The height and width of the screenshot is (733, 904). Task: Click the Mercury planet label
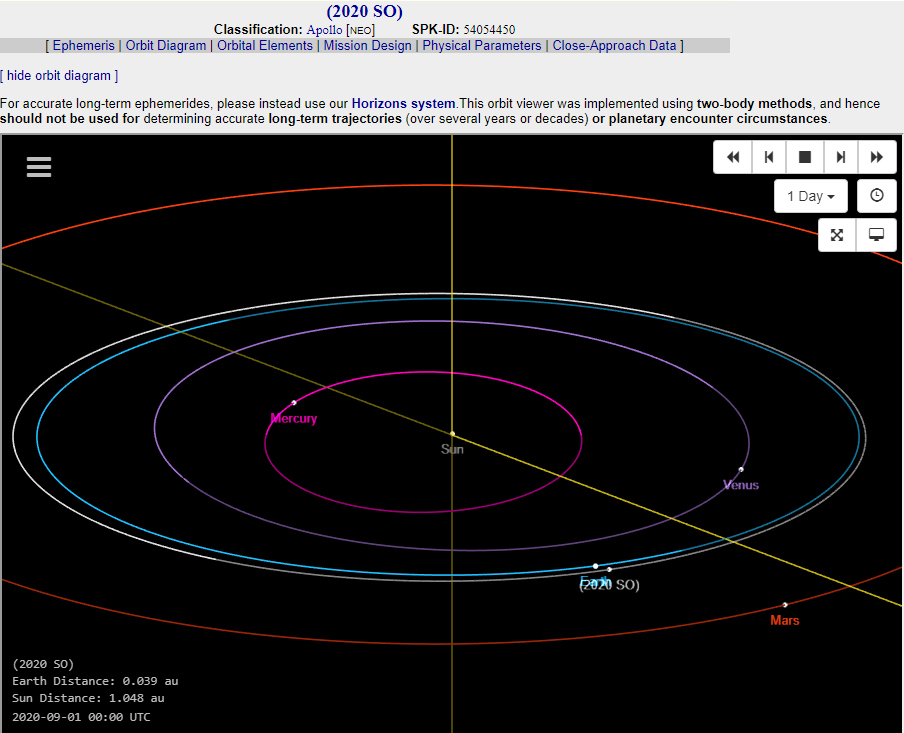coord(294,418)
